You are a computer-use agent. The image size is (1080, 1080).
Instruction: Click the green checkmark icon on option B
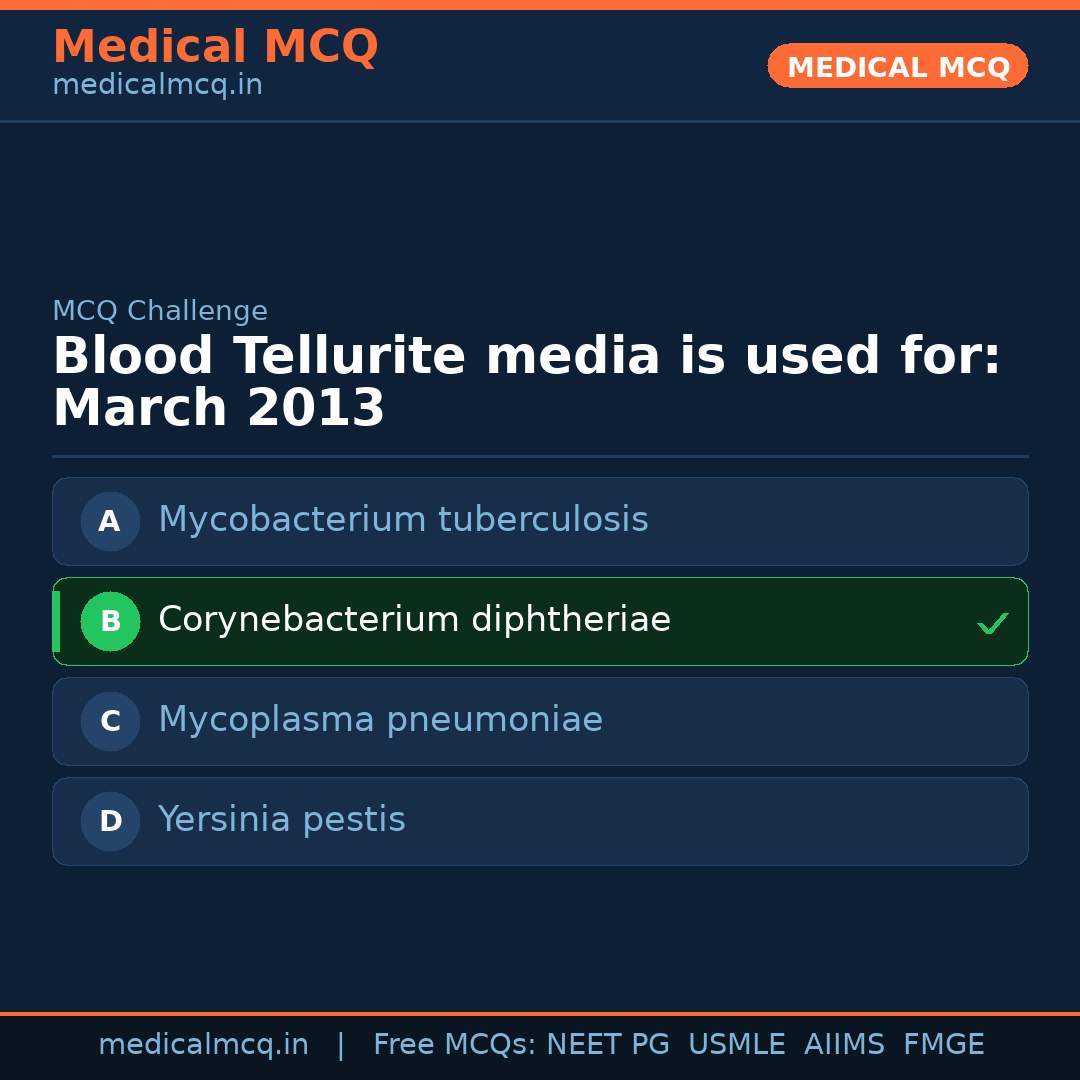(992, 623)
